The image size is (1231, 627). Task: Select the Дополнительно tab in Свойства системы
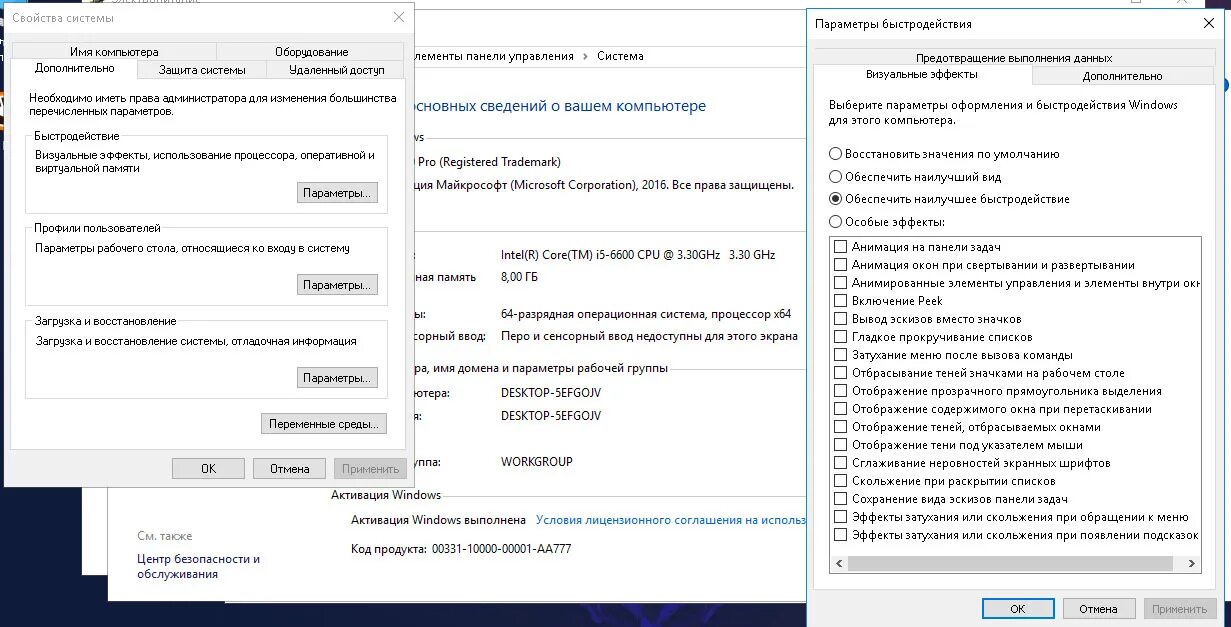point(74,68)
